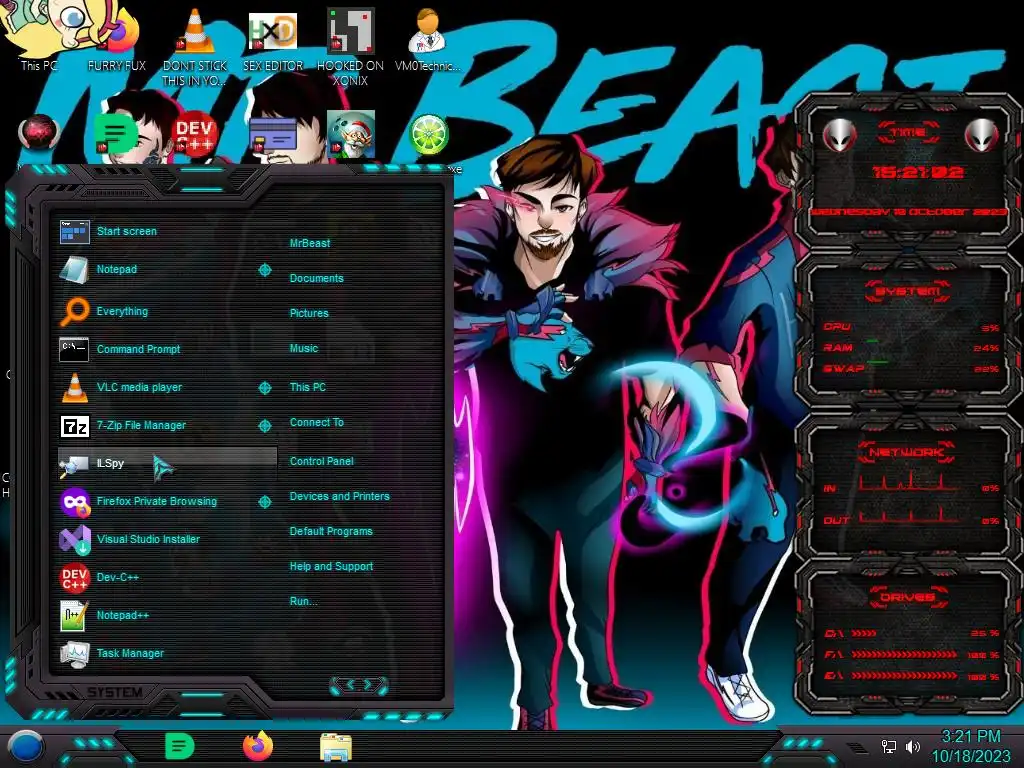Click the start menu left arrow button
This screenshot has height=768, width=1024.
click(349, 684)
